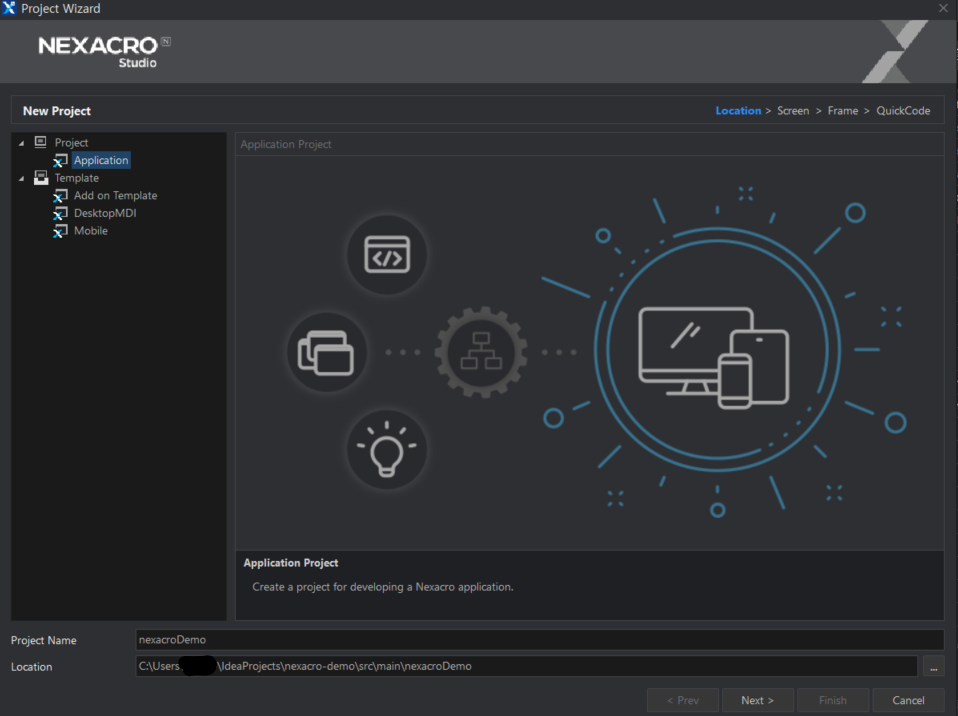
Task: Go to the Location wizard step
Action: point(738,111)
